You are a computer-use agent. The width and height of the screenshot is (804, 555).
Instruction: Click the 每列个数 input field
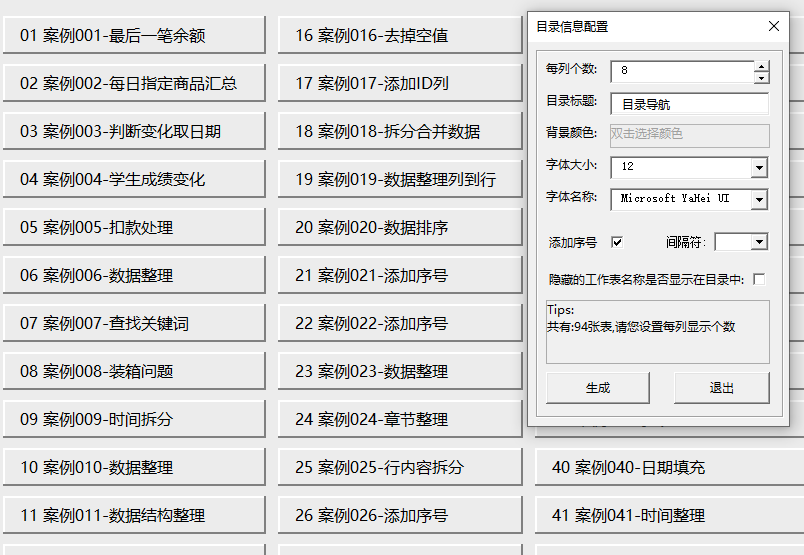pos(682,71)
